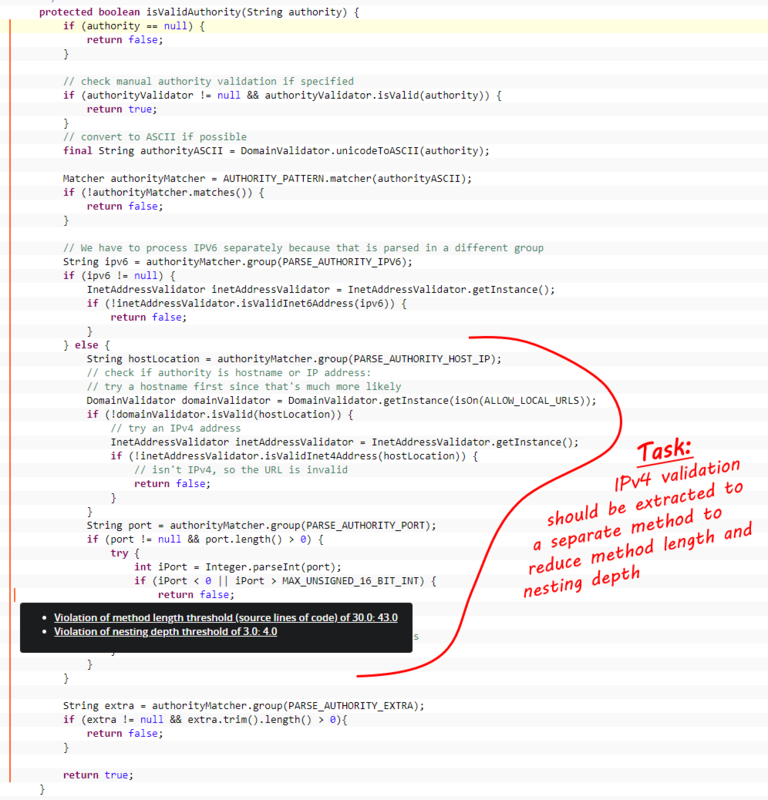Viewport: 768px width, 800px height.
Task: Open the method length threshold violation link
Action: click(x=225, y=617)
